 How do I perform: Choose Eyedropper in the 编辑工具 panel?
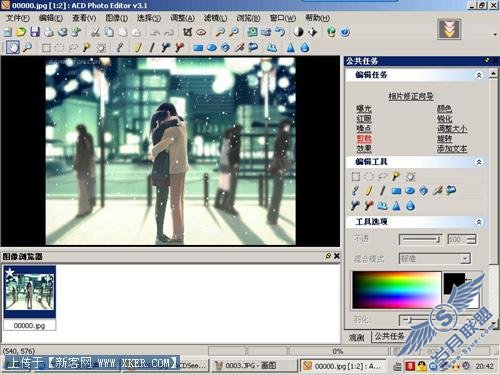coord(355,191)
